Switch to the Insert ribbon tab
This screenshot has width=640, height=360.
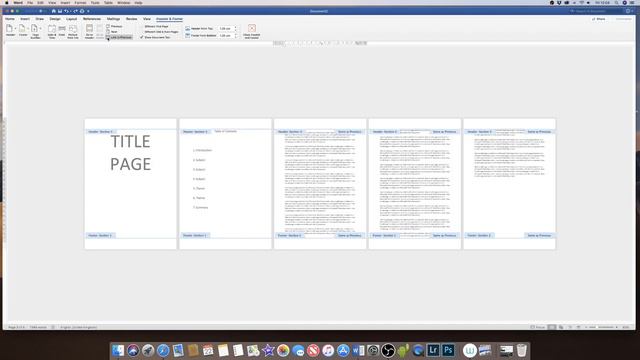point(25,19)
